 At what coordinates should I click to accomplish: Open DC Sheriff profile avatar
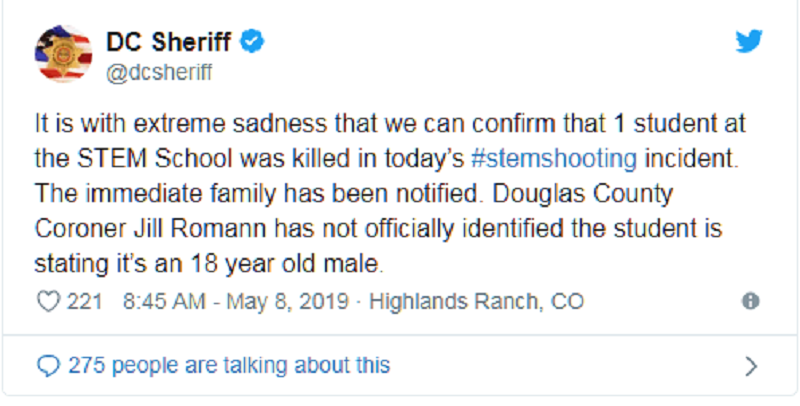[63, 54]
